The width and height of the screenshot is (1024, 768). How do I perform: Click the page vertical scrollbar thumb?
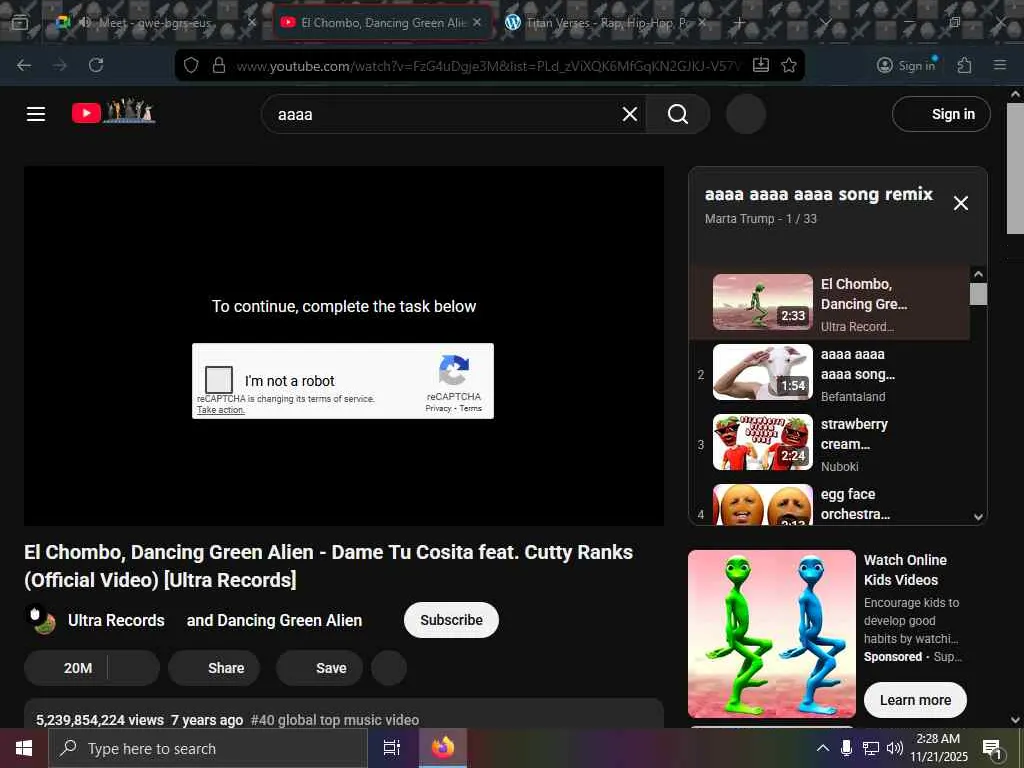1015,168
